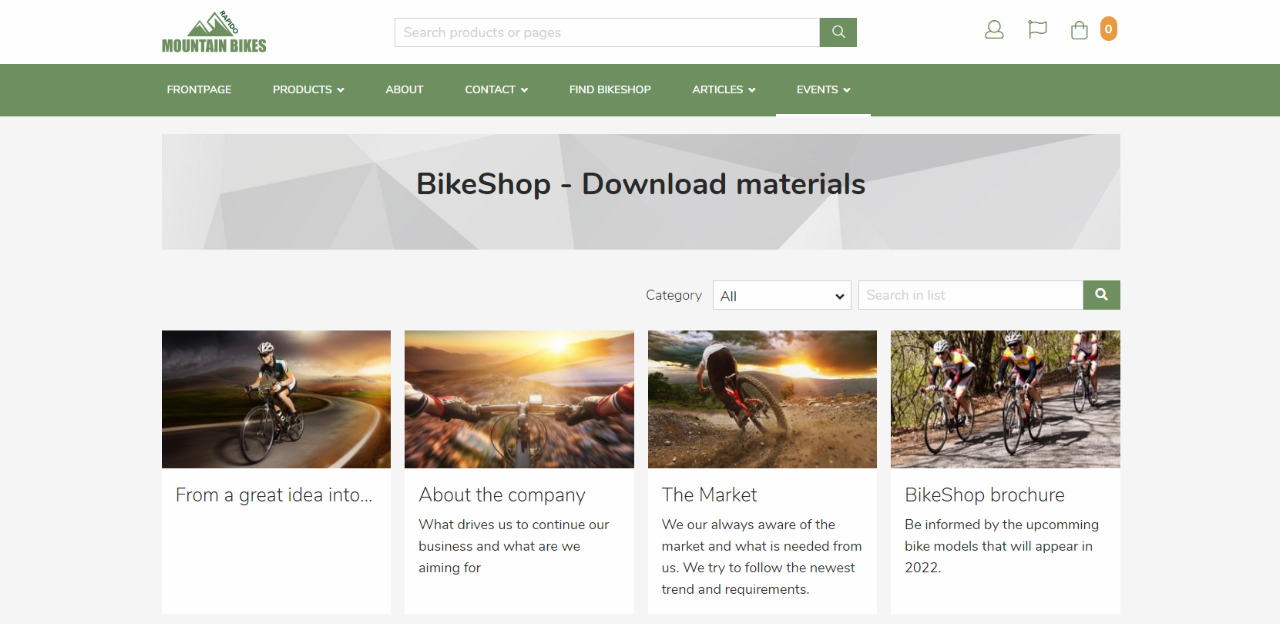
Task: Click the Search products or pages field
Action: (x=607, y=32)
